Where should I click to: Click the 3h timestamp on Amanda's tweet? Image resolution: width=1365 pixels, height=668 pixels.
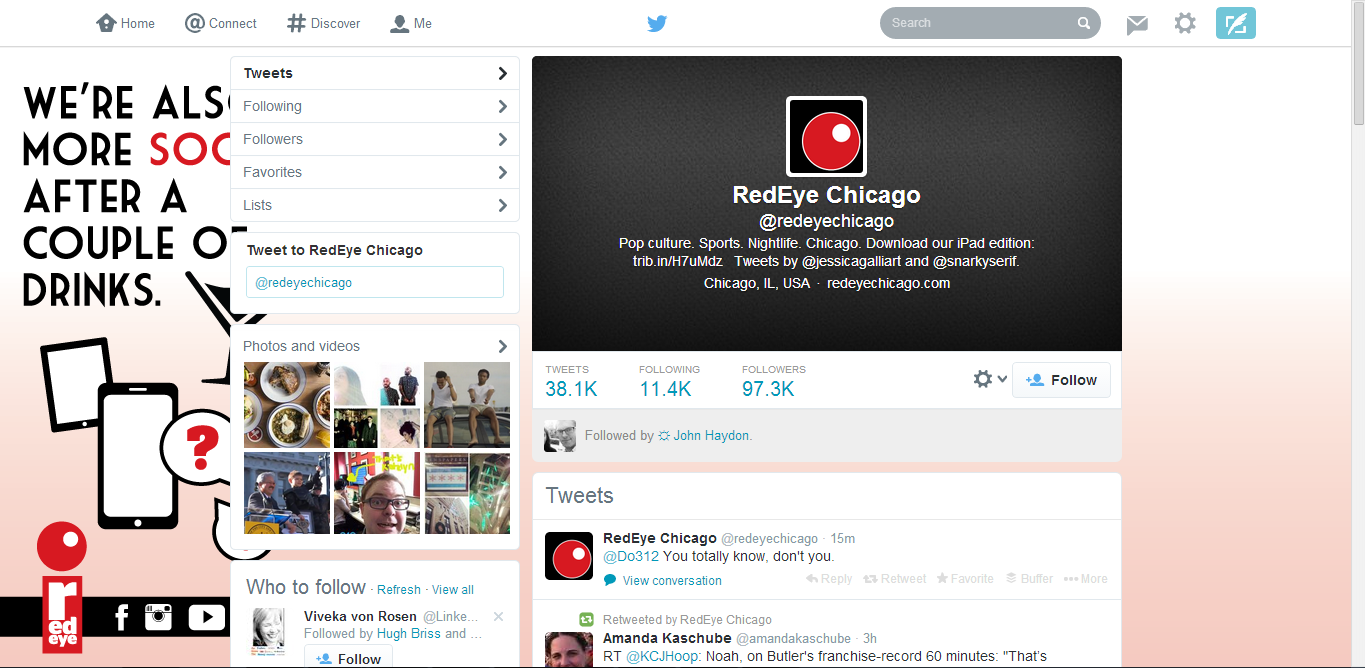click(x=870, y=639)
